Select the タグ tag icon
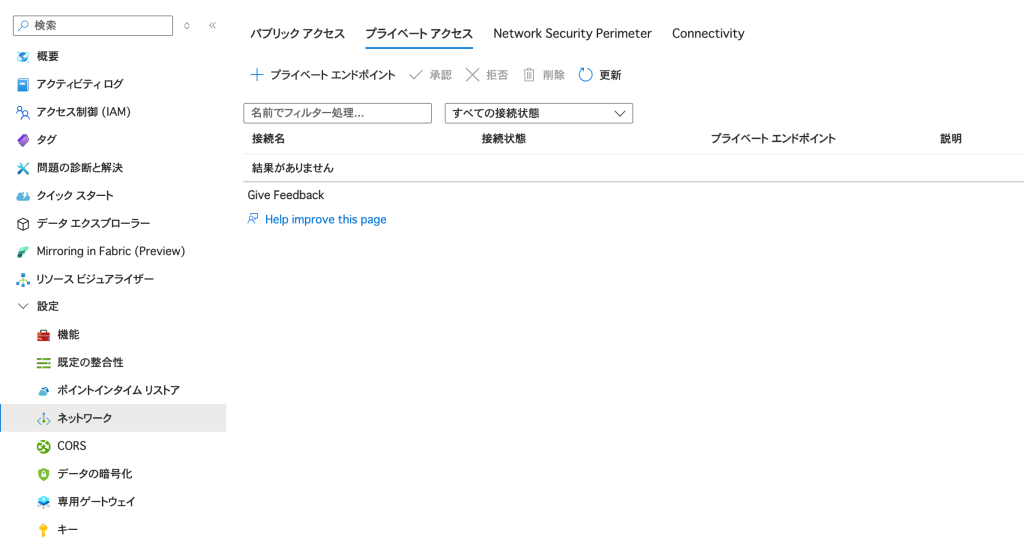 click(x=23, y=140)
